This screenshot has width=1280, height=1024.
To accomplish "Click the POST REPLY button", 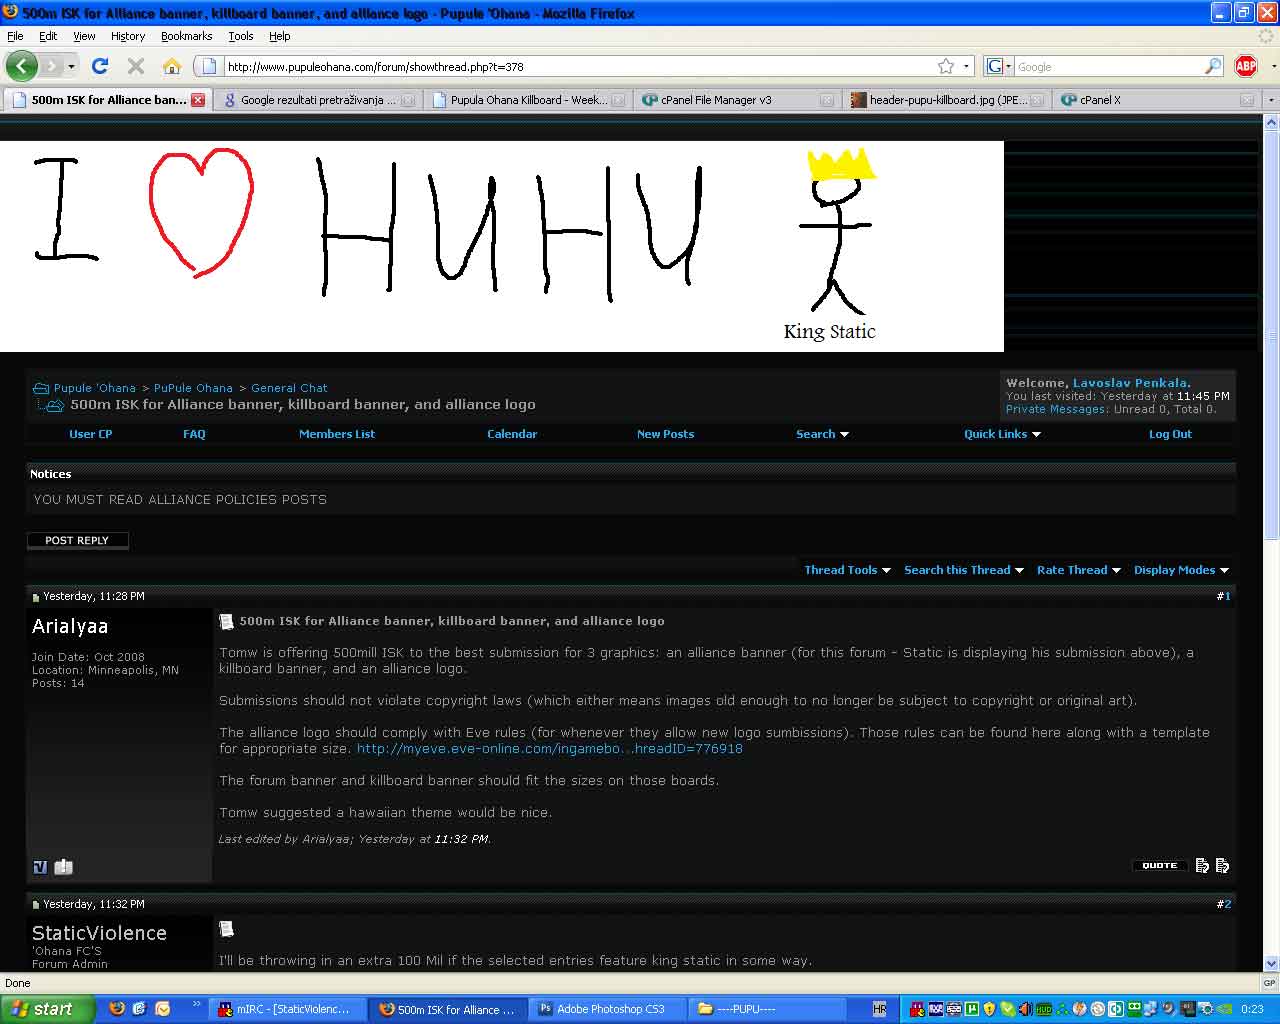I will coord(77,540).
